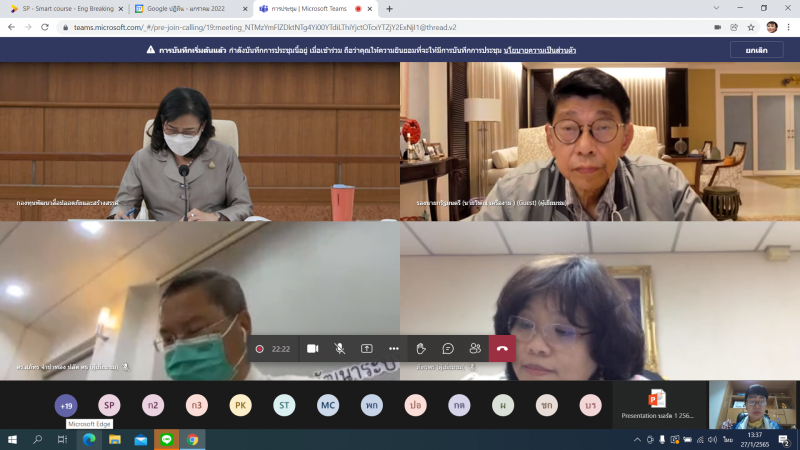This screenshot has height=450, width=800.
Task: Open the +19 overflow participants avatar
Action: (66, 406)
